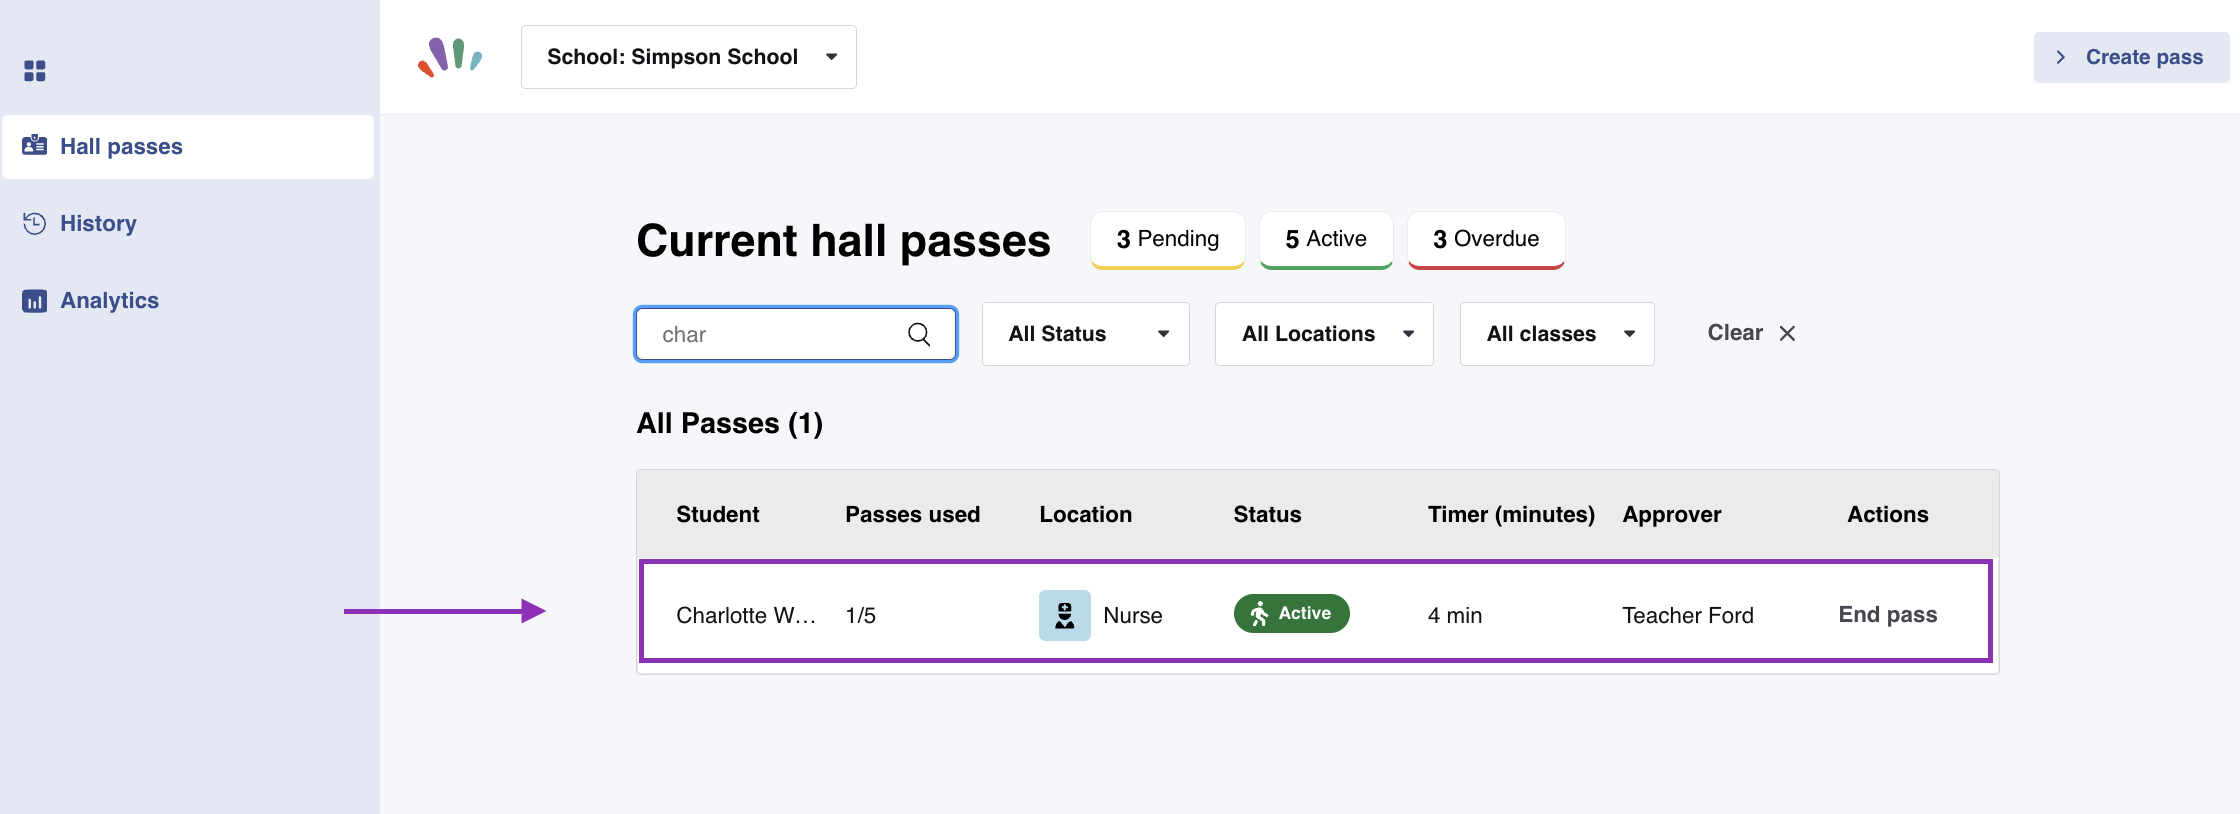Click the Status column header
The width and height of the screenshot is (2240, 814).
point(1267,515)
